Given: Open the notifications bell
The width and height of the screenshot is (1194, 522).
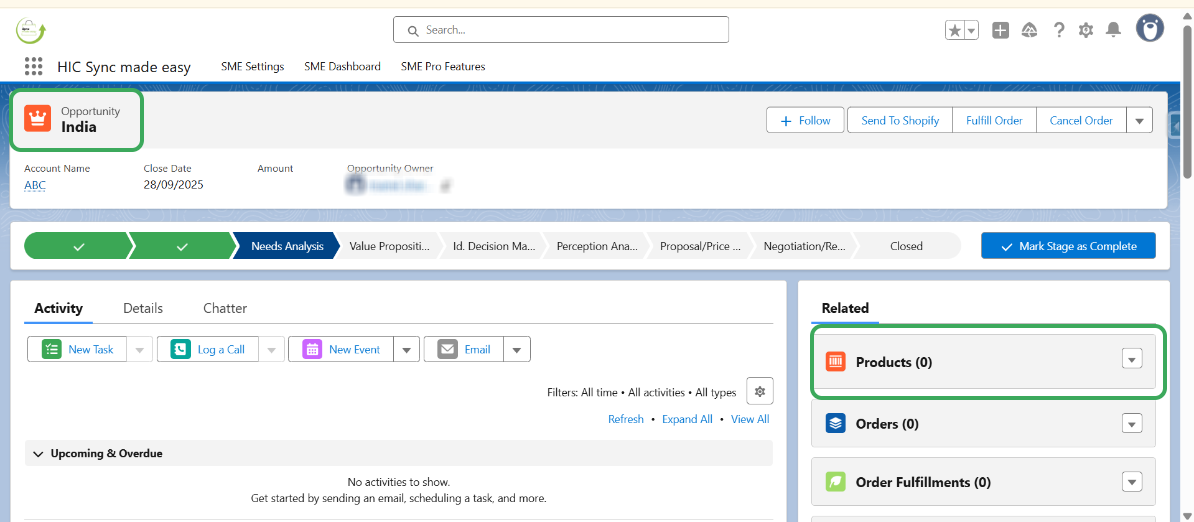Looking at the screenshot, I should [x=1113, y=30].
